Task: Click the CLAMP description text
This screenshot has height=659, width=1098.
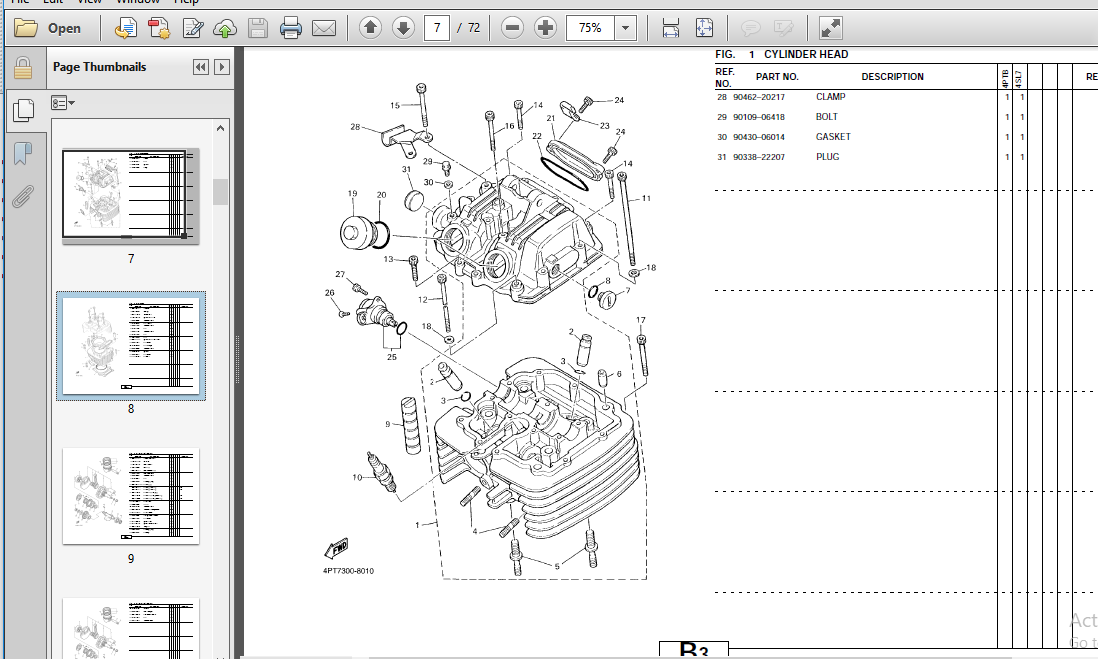Action: 831,97
